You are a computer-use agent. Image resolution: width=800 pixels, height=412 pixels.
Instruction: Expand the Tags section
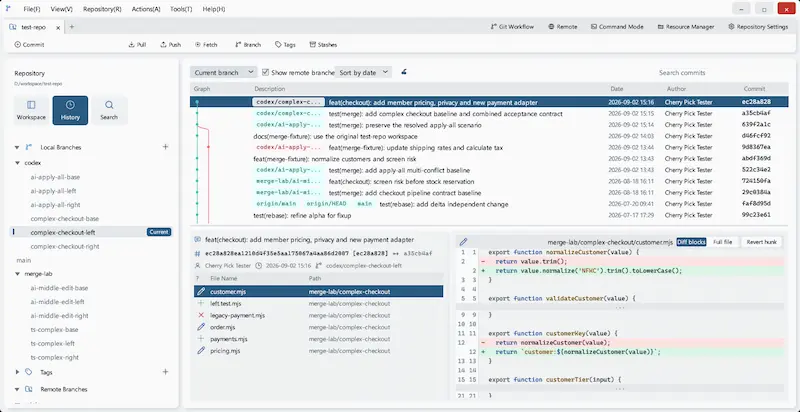tap(17, 372)
